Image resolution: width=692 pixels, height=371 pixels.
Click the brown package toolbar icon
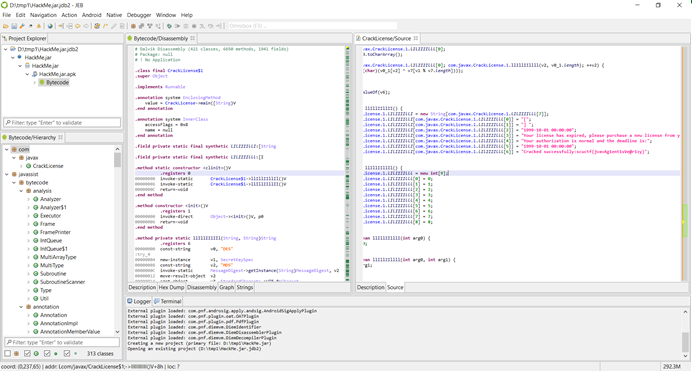[x=133, y=26]
